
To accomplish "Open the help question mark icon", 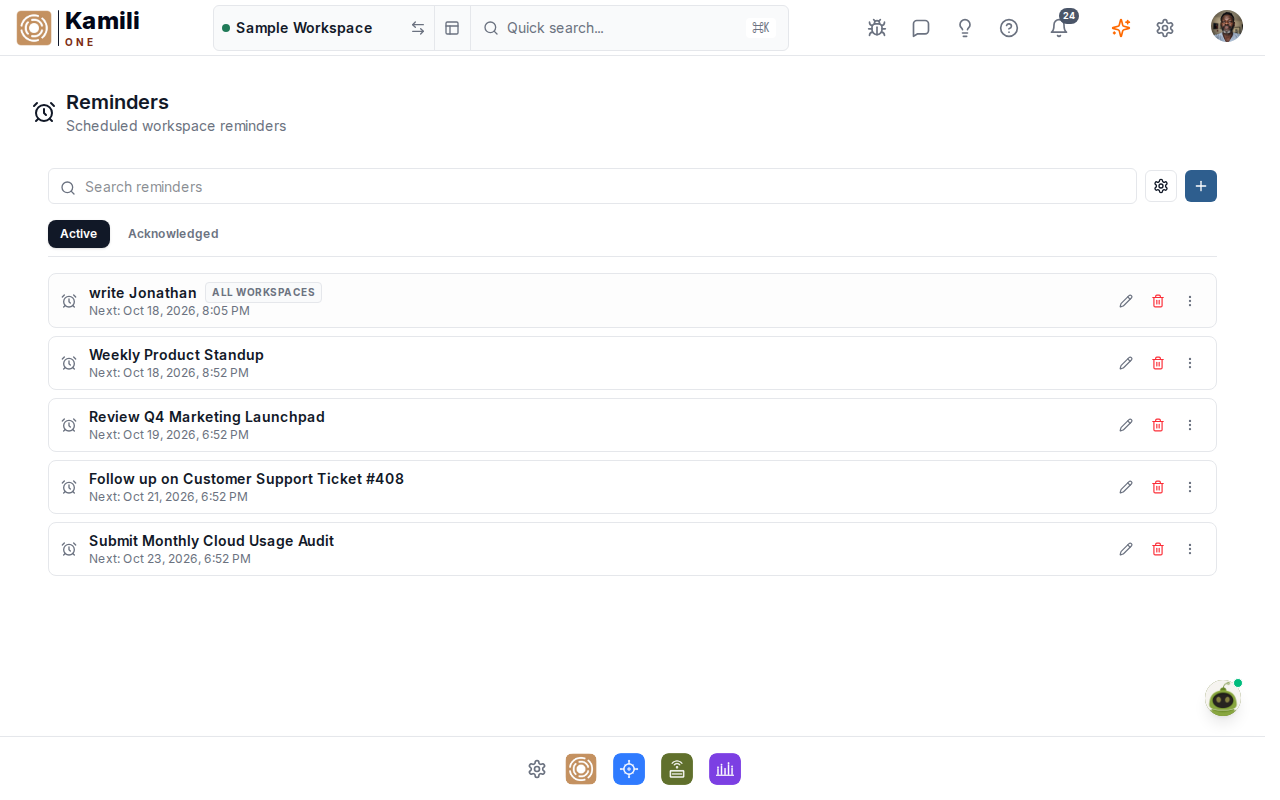I will pyautogui.click(x=1009, y=28).
